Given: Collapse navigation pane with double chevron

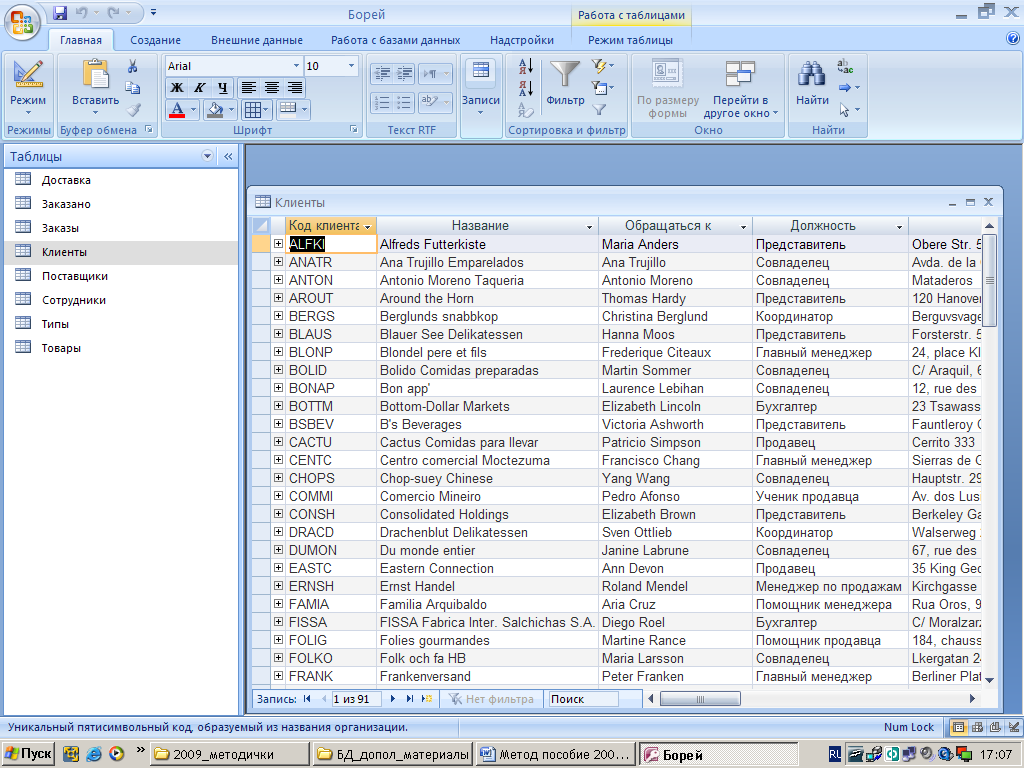Looking at the screenshot, I should [228, 156].
